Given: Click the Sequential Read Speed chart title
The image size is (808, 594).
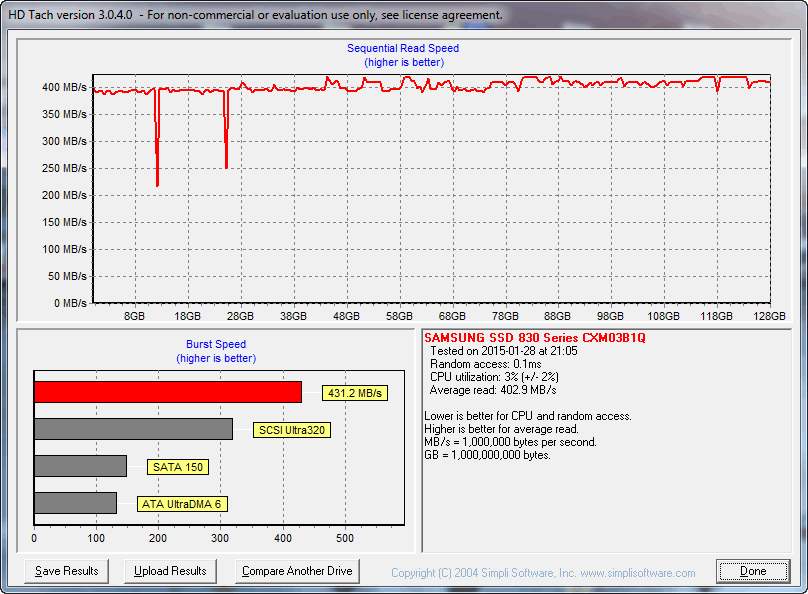Looking at the screenshot, I should pos(403,48).
